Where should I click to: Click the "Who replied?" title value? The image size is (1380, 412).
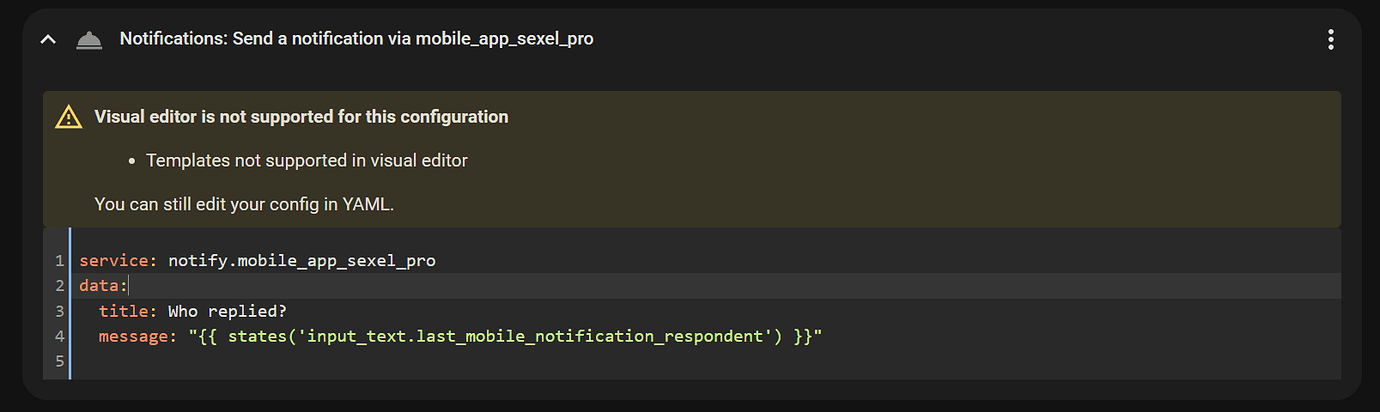pos(227,311)
